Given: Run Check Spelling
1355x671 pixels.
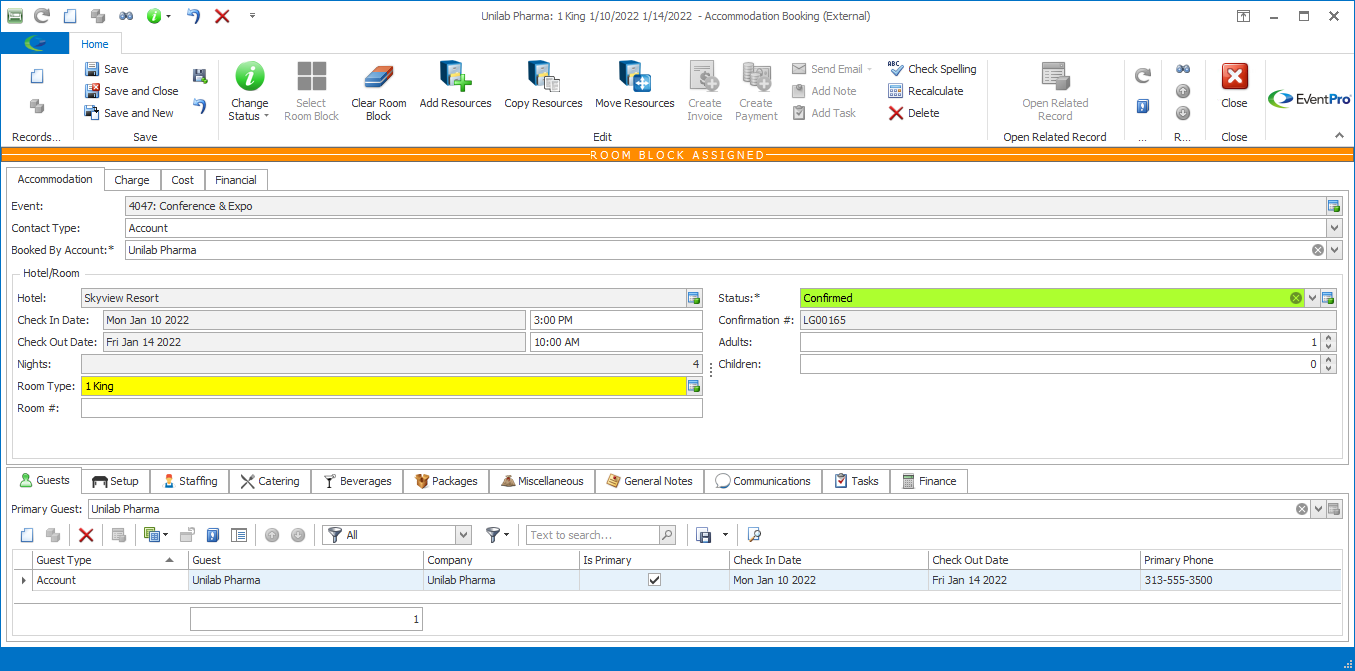Looking at the screenshot, I should coord(932,69).
